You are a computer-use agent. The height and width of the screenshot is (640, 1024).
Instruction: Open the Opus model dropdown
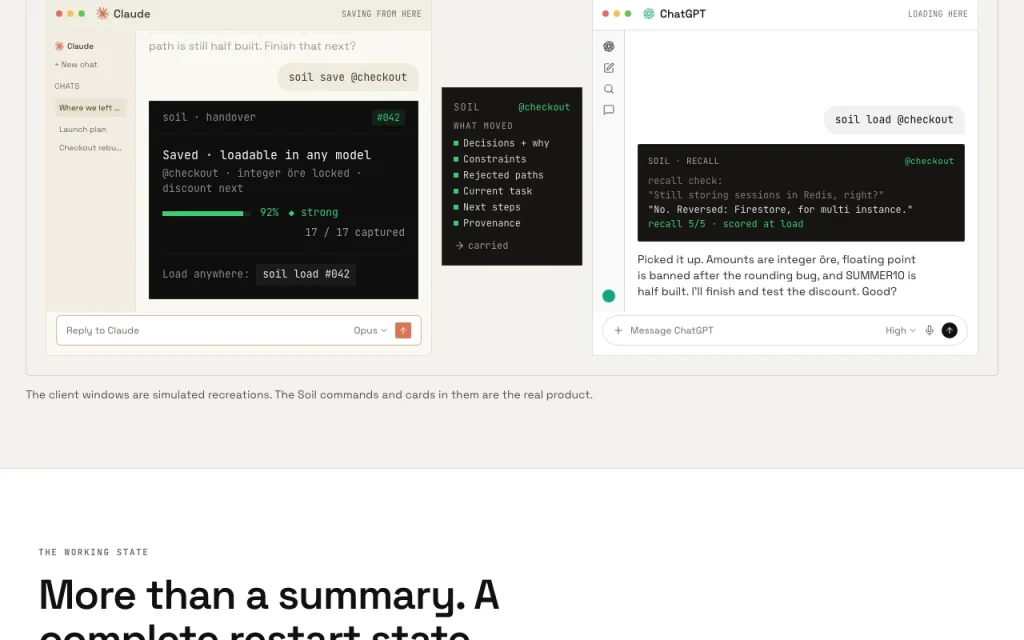coord(370,330)
